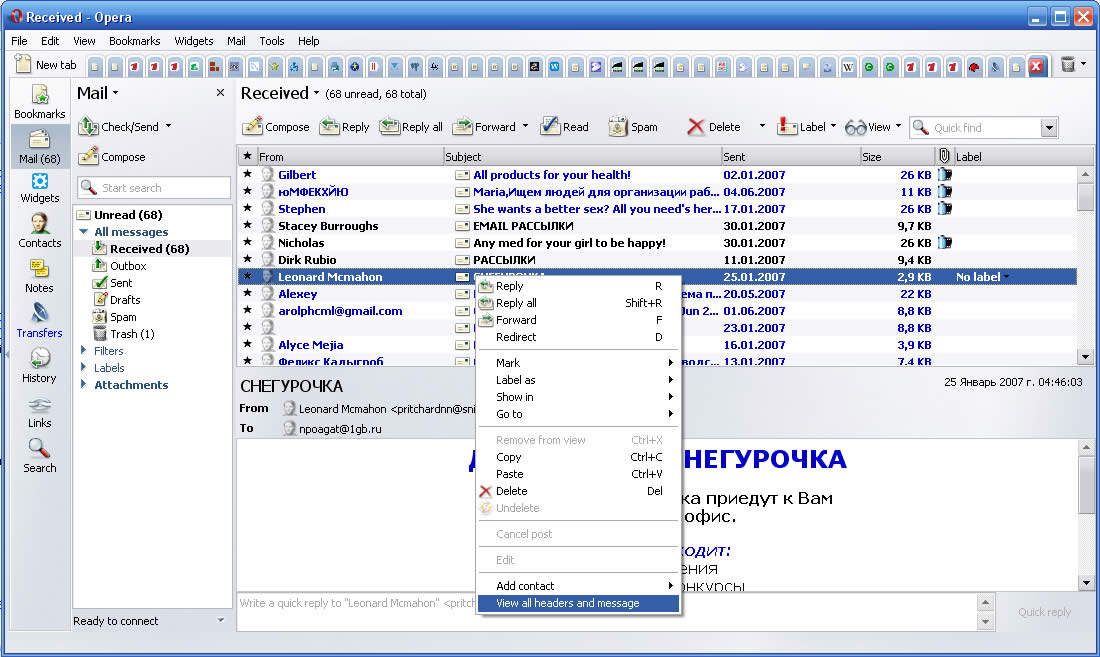Image resolution: width=1100 pixels, height=657 pixels.
Task: Mark message as Read in toolbar
Action: (564, 127)
